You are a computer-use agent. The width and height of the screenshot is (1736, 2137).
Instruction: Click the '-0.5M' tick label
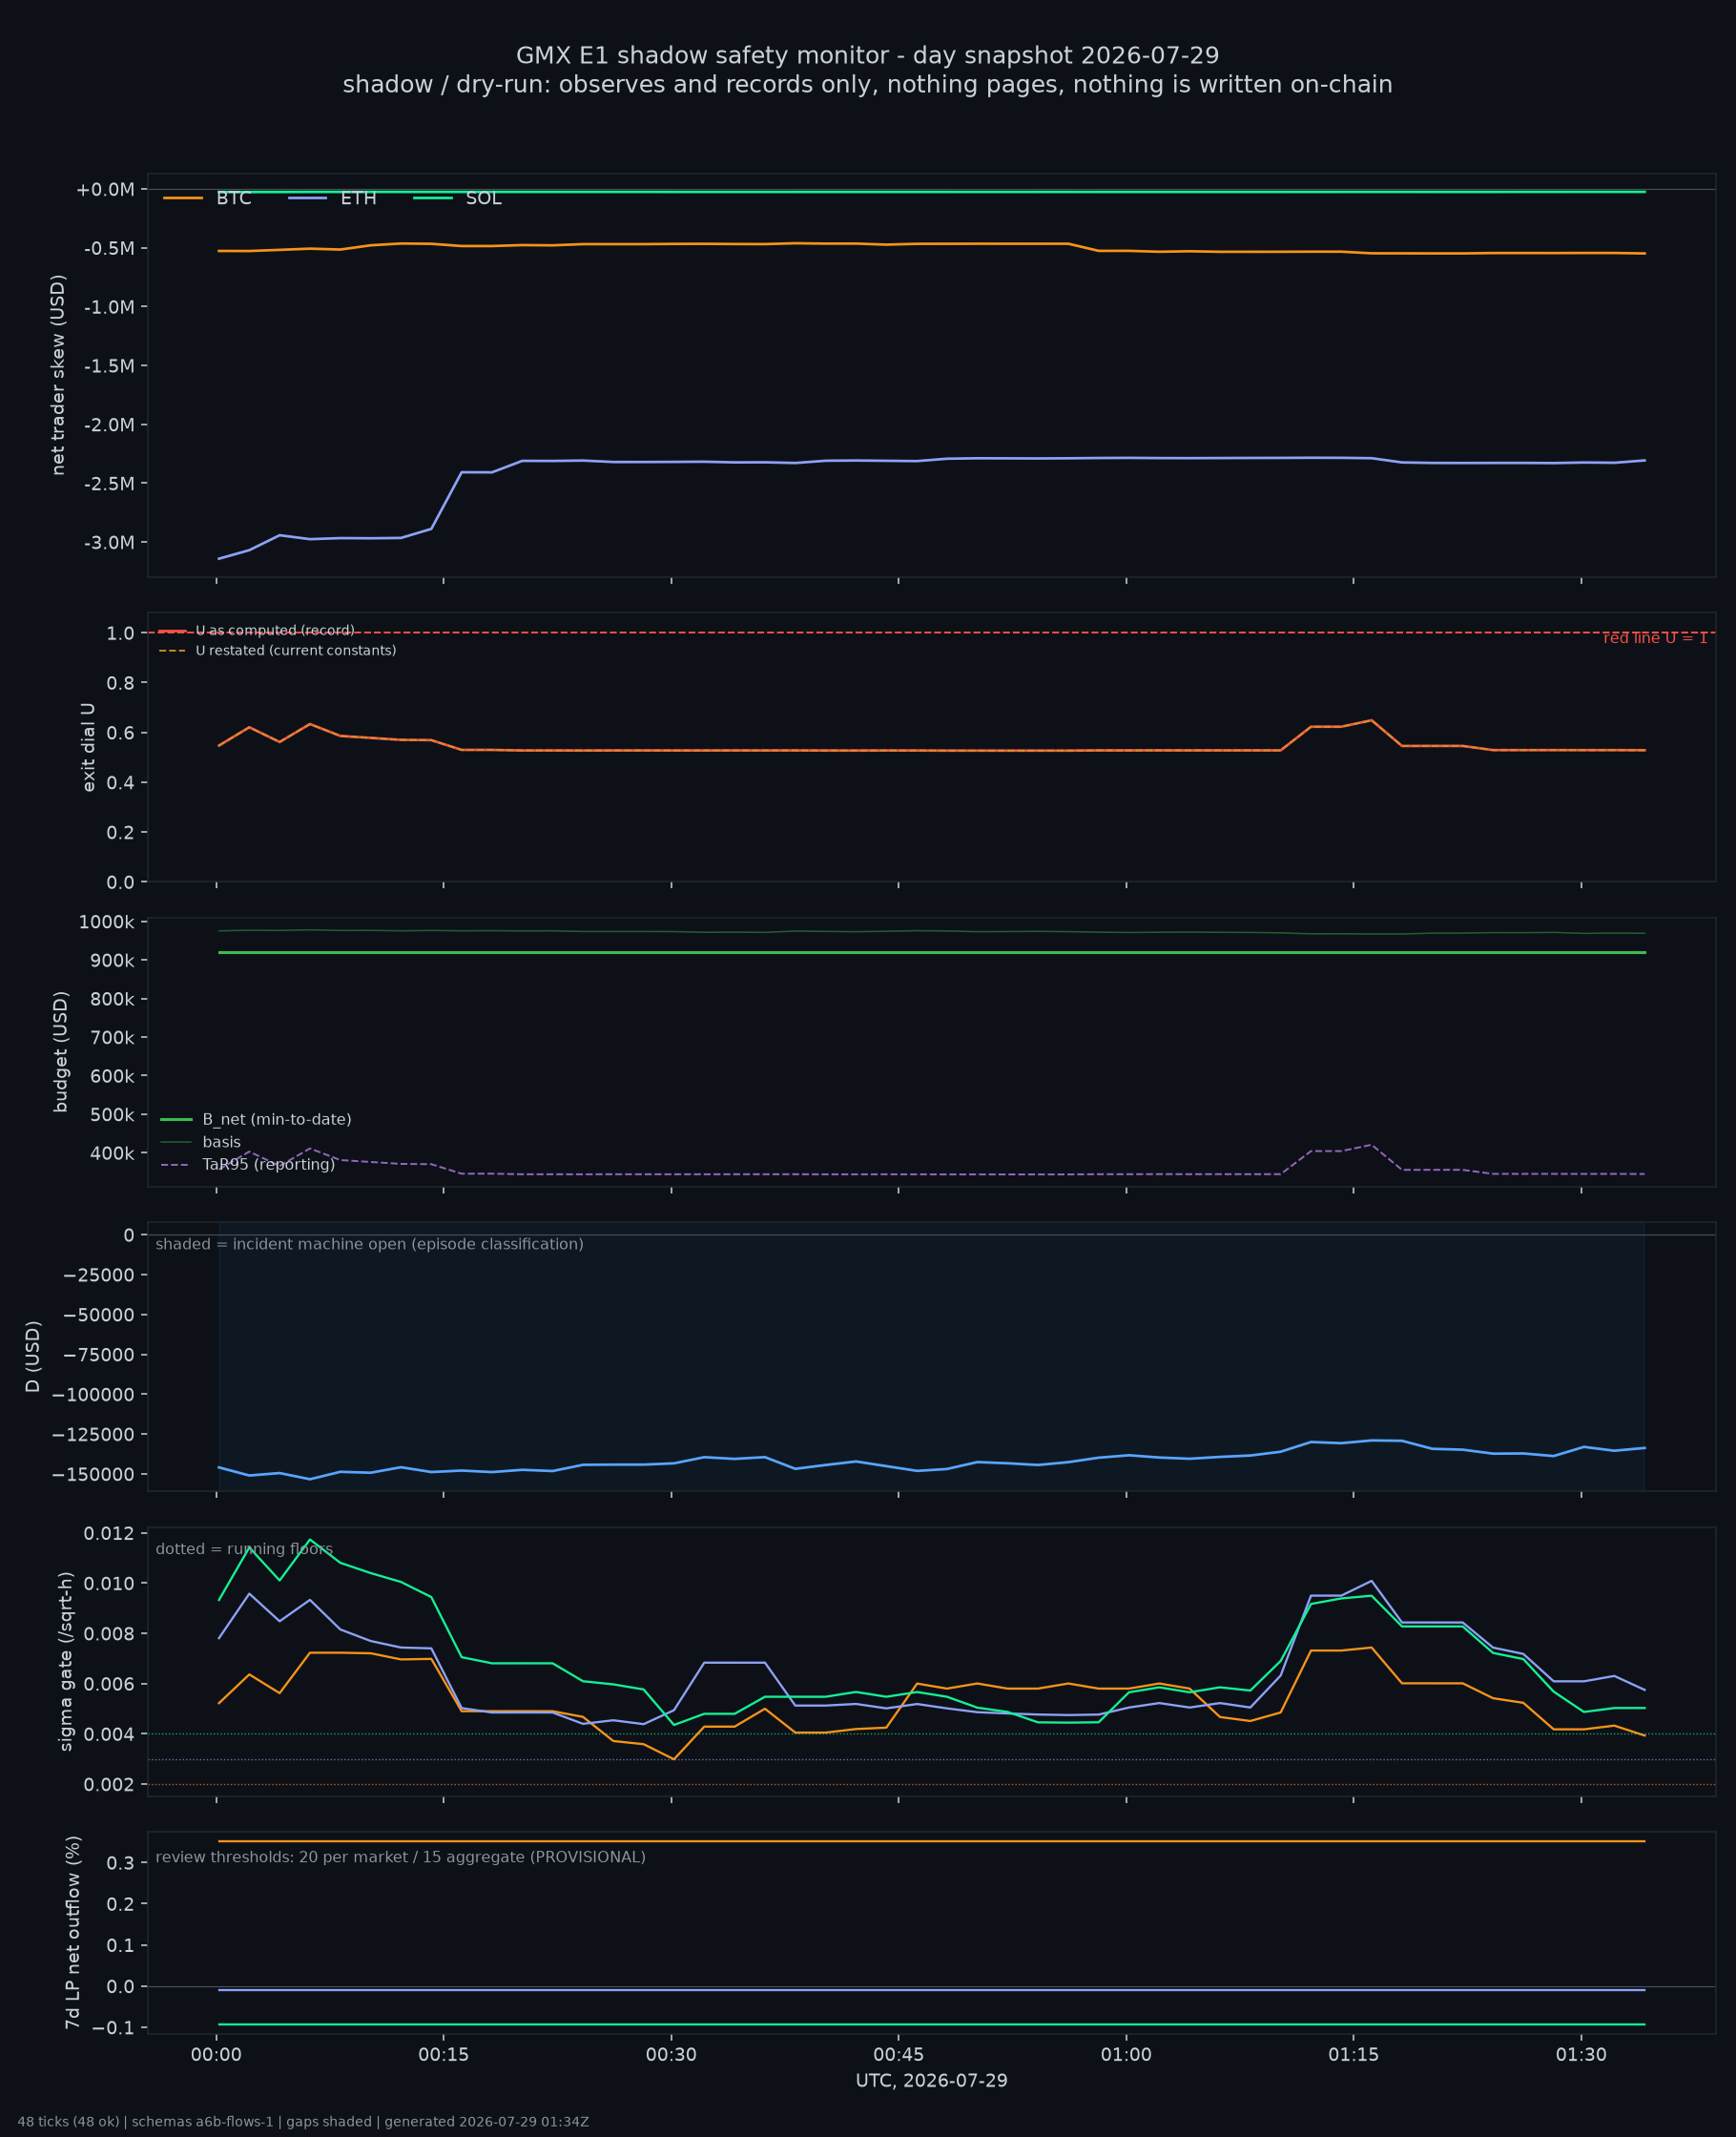coord(109,248)
